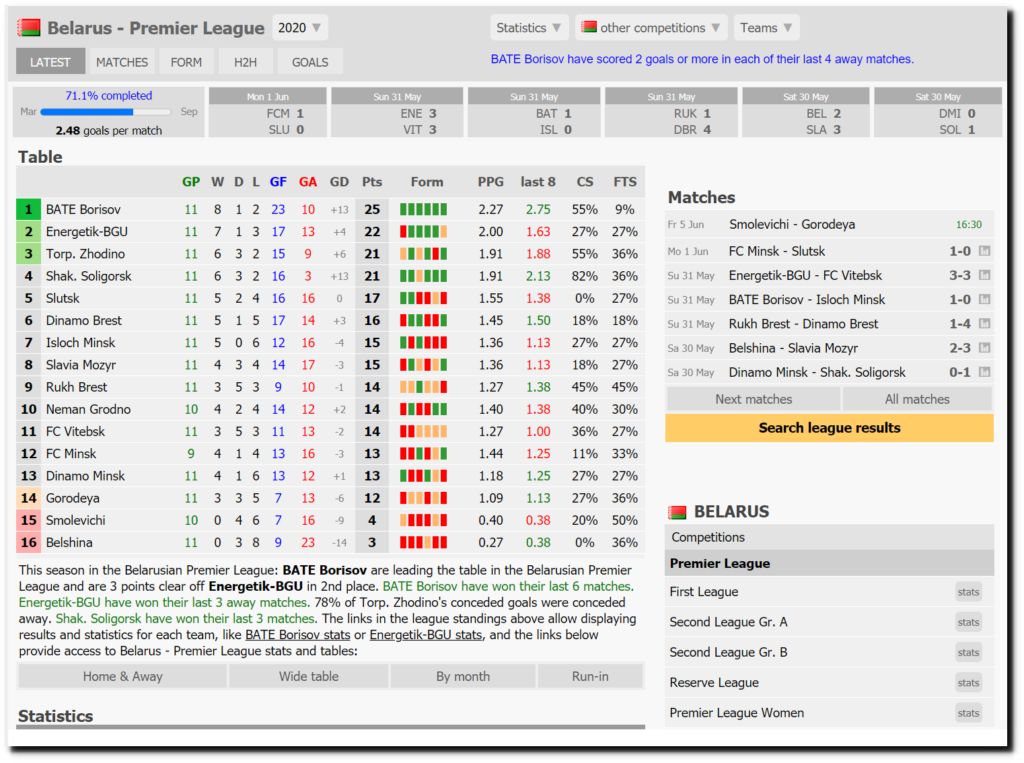Viewport: 1024px width, 763px height.
Task: Expand the Statistics dropdown menu
Action: click(530, 28)
